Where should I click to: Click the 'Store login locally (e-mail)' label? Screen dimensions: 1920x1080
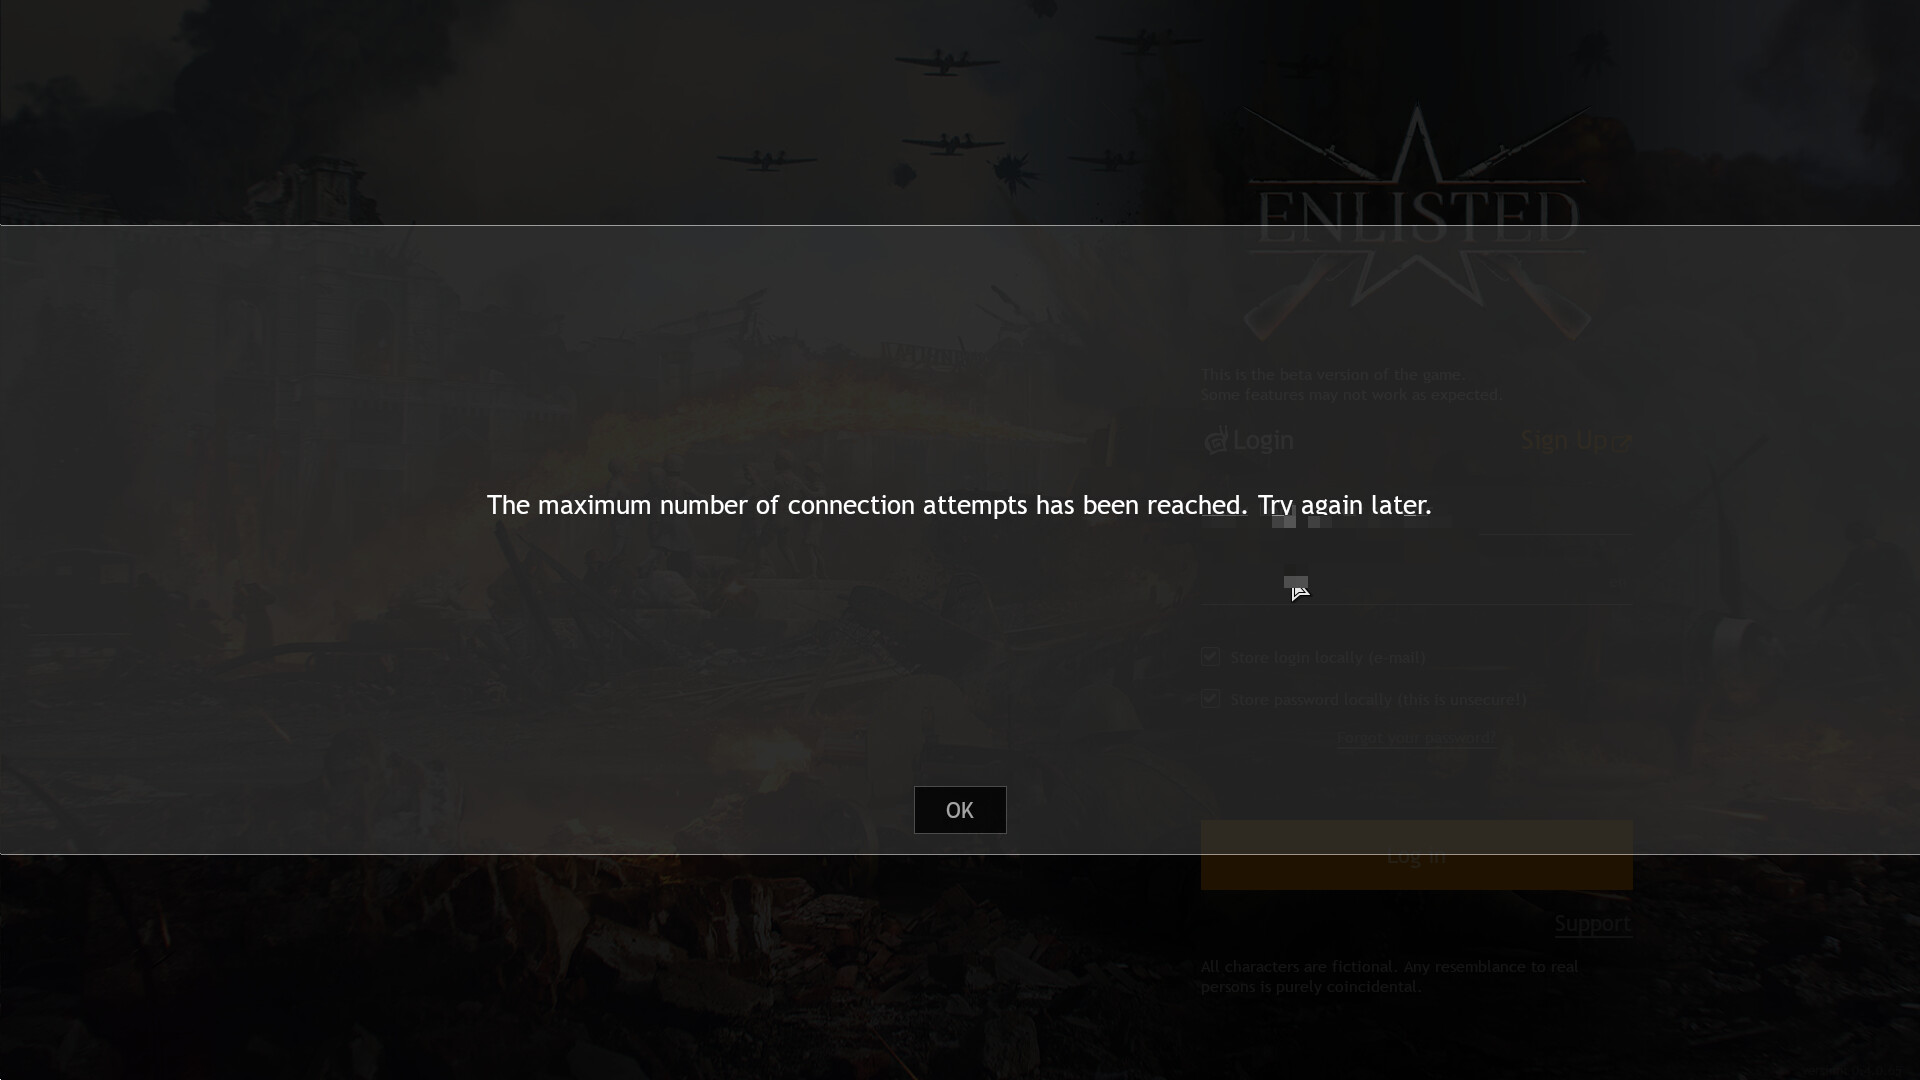tap(1328, 657)
